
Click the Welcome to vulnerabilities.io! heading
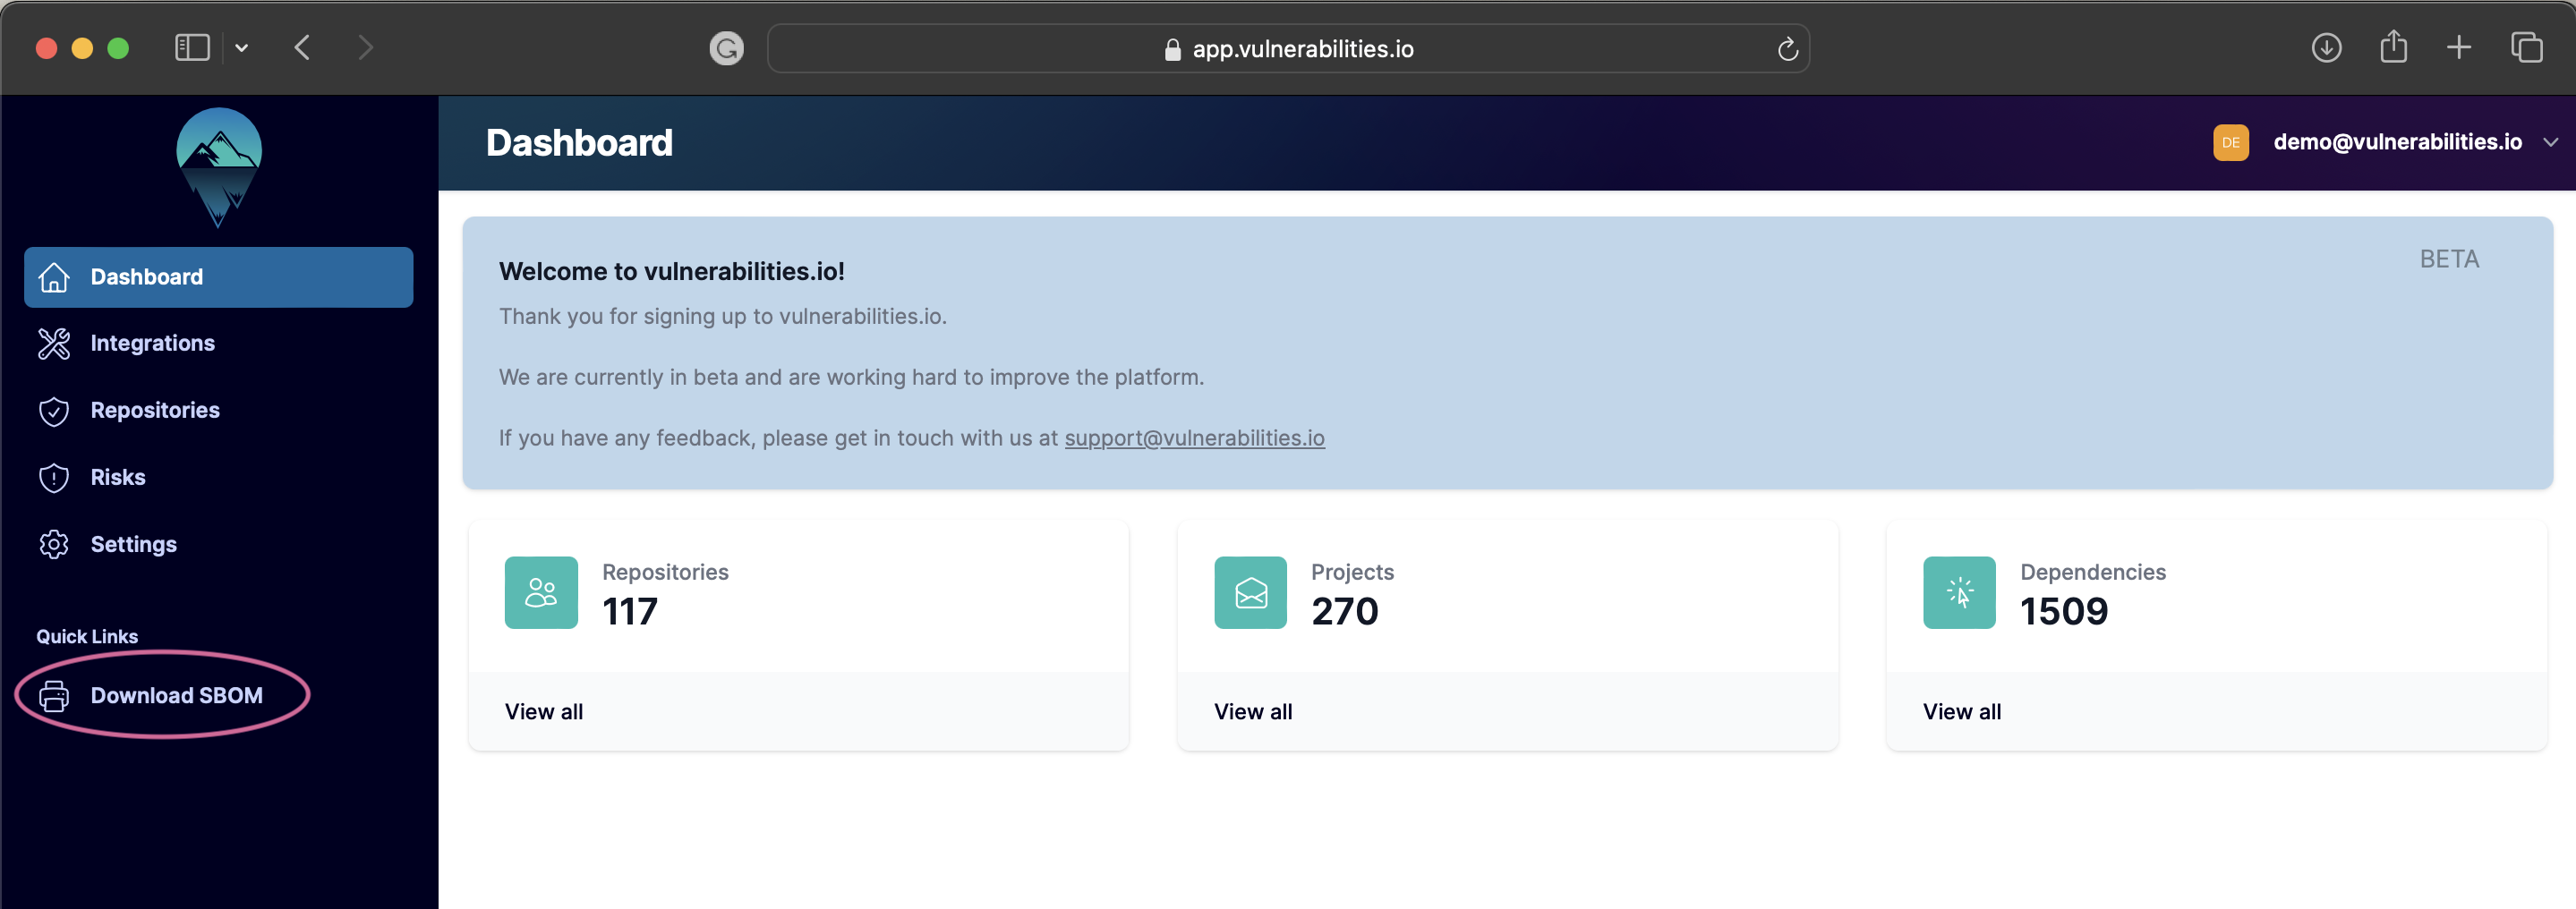tap(672, 272)
